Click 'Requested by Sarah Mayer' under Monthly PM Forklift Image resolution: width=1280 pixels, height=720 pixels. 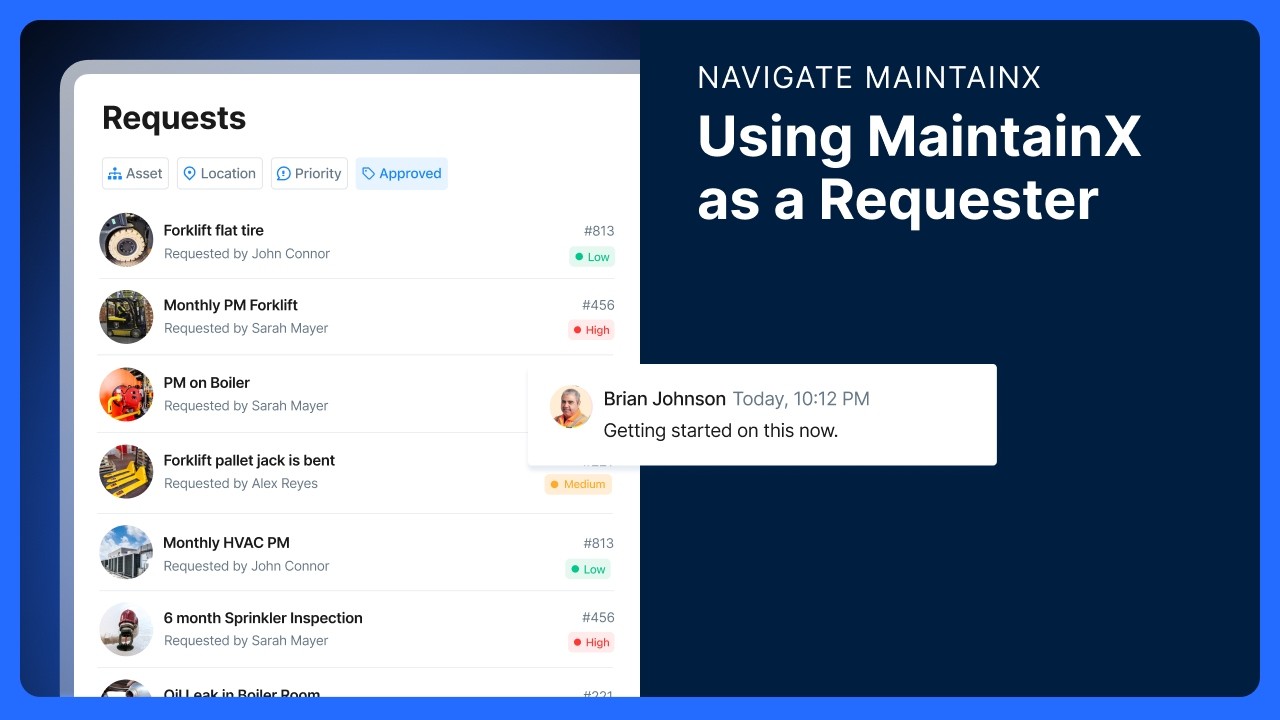[246, 328]
